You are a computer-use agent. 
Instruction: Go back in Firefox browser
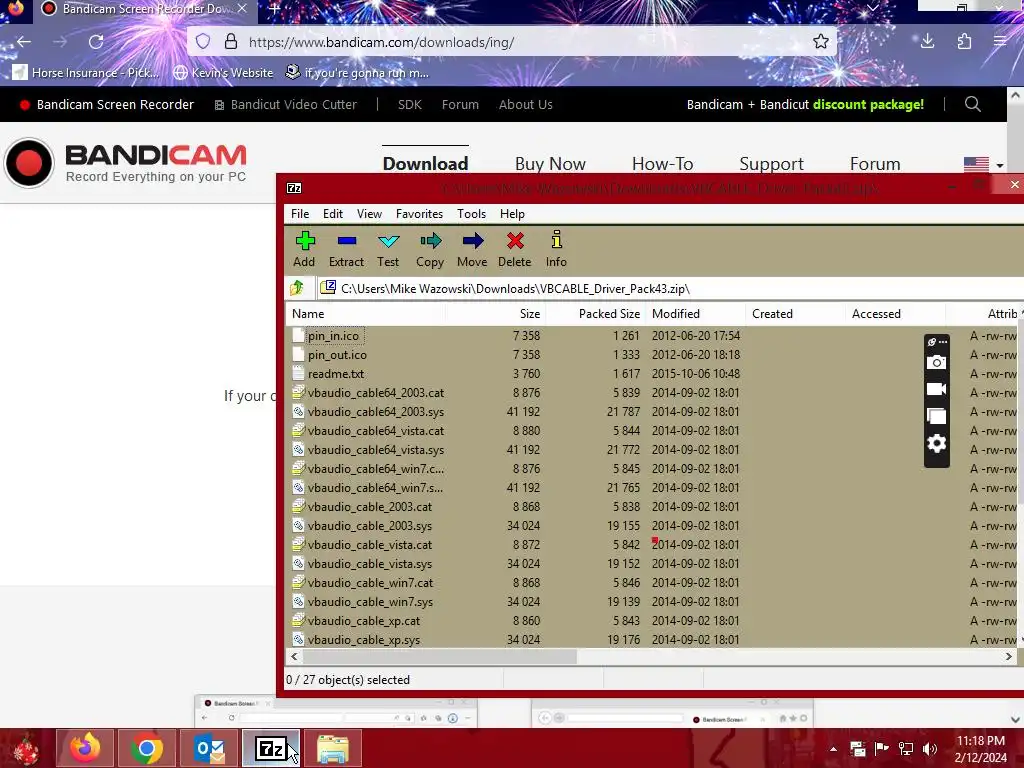pos(24,42)
